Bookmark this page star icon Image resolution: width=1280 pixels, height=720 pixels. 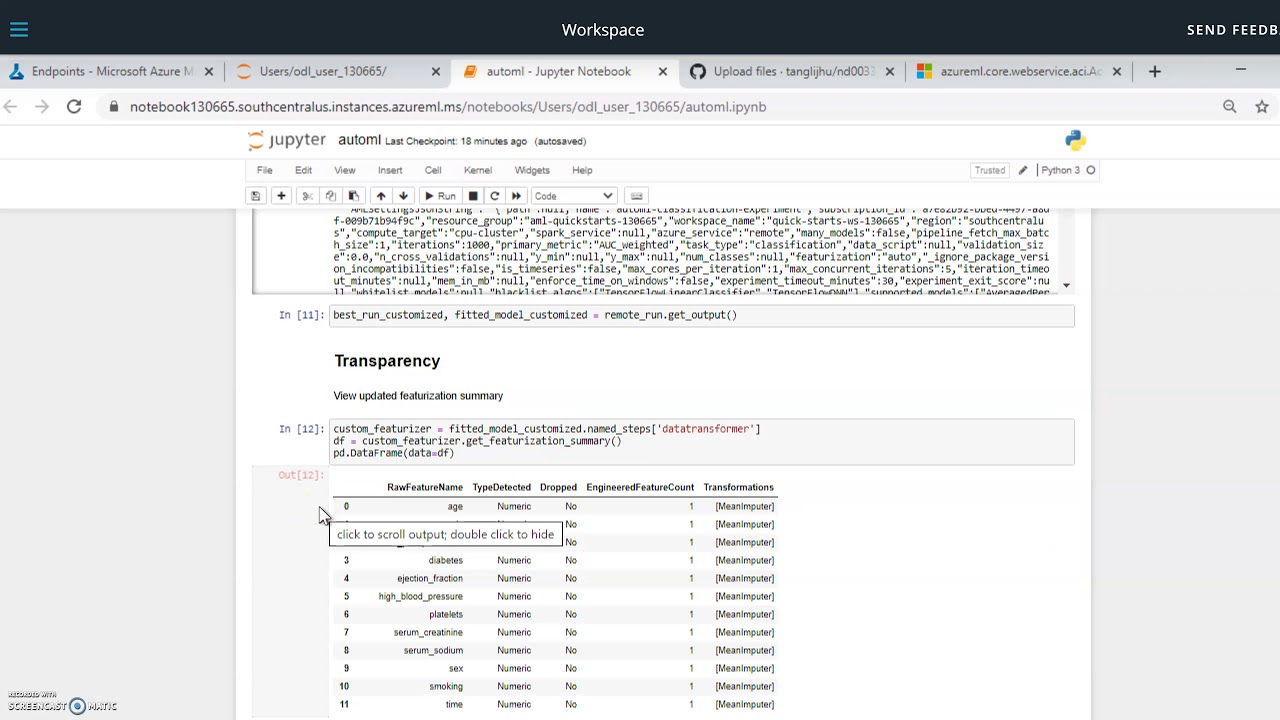pyautogui.click(x=1262, y=106)
